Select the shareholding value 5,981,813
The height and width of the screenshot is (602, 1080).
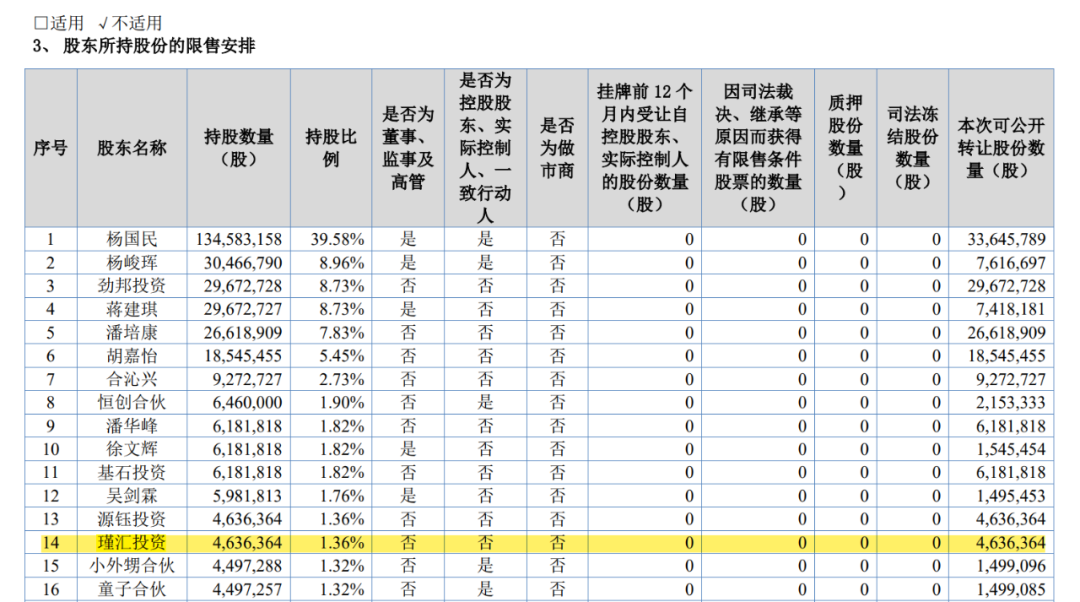[x=247, y=497]
